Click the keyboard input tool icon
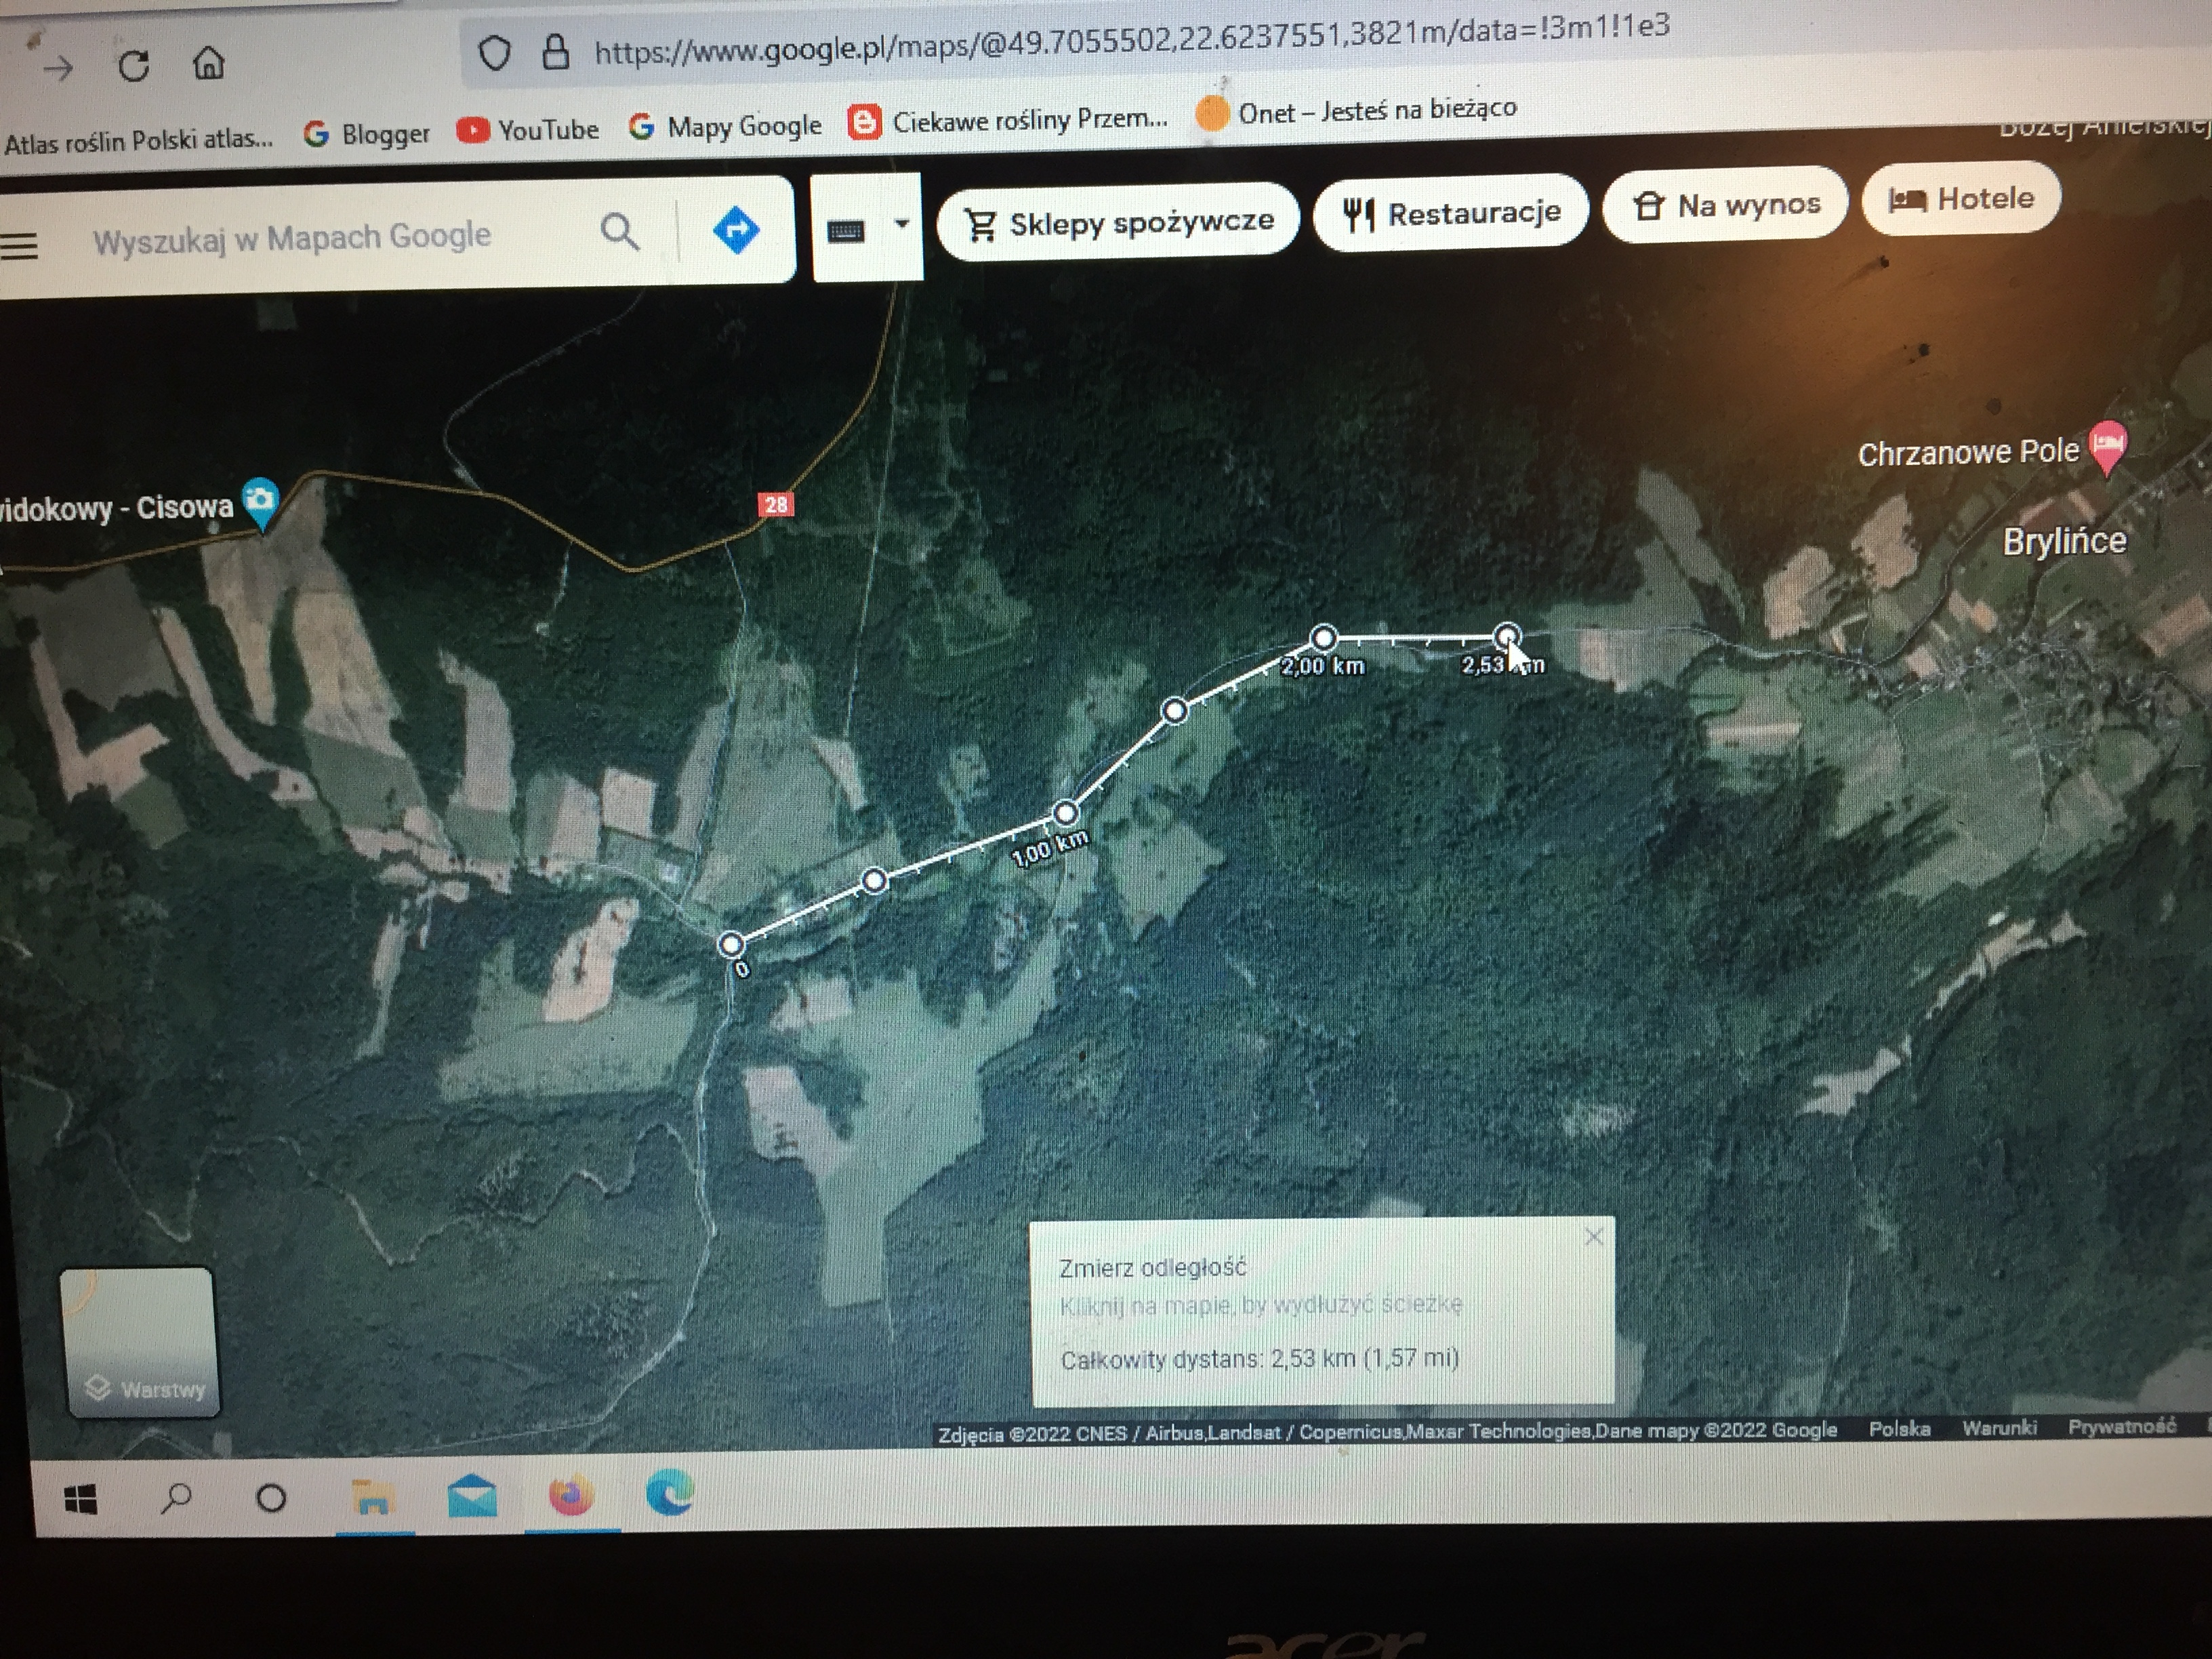This screenshot has height=1659, width=2212. pyautogui.click(x=846, y=231)
